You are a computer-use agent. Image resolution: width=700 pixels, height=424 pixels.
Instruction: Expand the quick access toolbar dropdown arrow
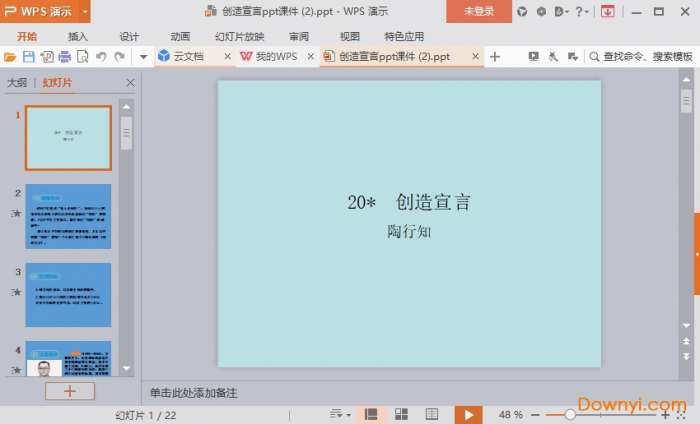point(143,57)
